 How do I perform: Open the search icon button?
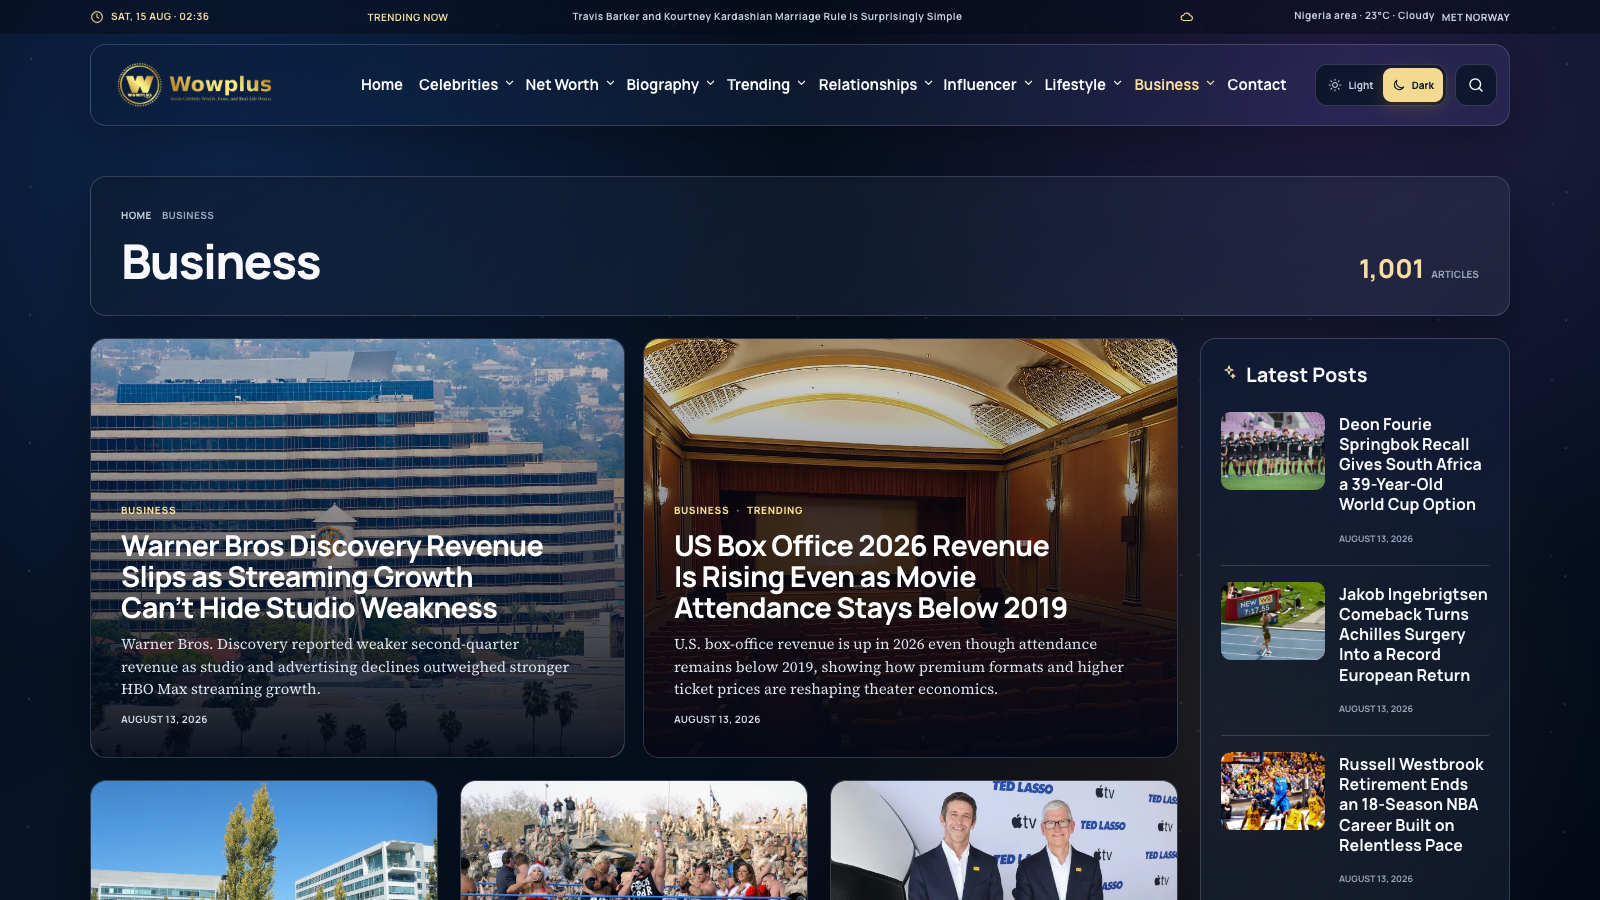click(x=1476, y=85)
